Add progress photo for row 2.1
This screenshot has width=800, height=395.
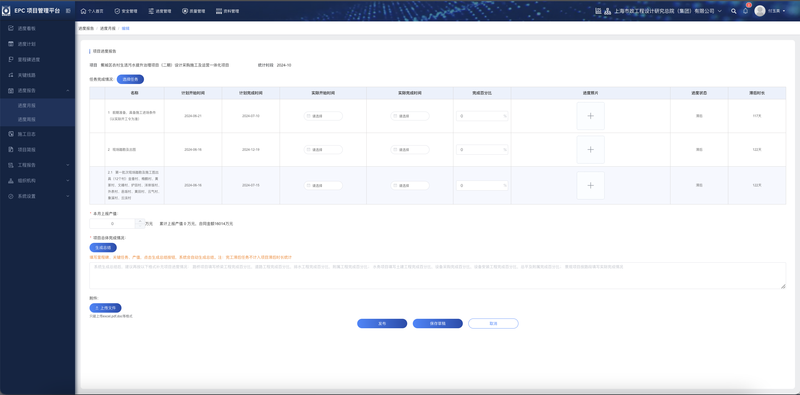point(590,185)
